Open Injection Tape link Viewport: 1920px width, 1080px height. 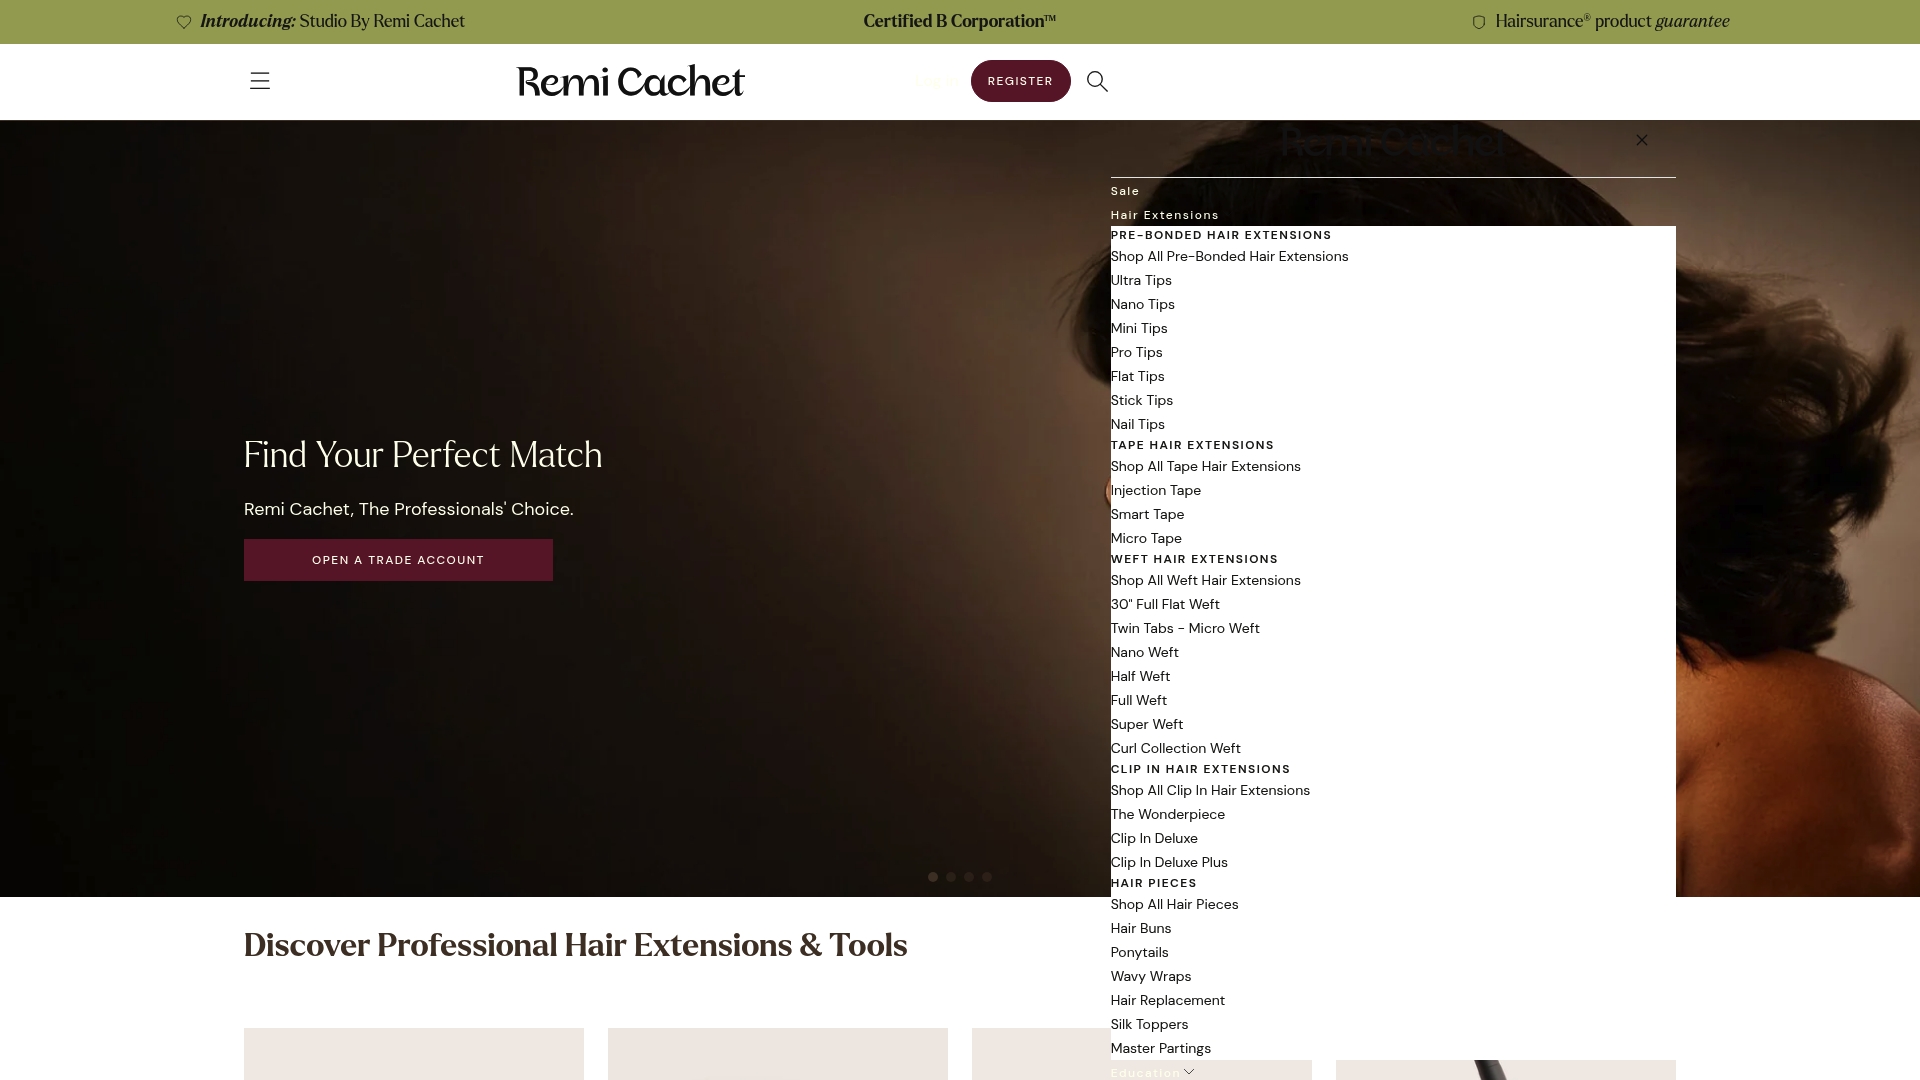1156,490
